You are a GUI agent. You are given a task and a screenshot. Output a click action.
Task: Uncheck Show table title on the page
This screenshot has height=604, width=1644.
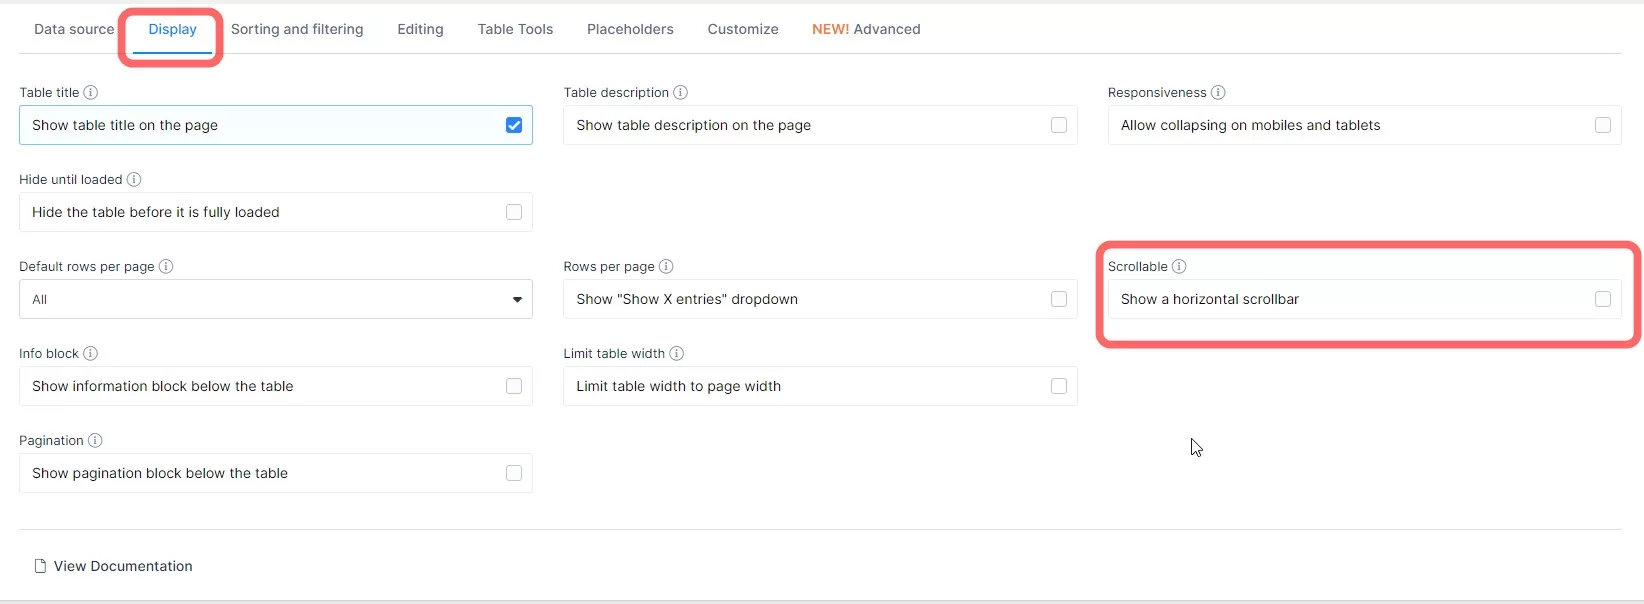(514, 125)
